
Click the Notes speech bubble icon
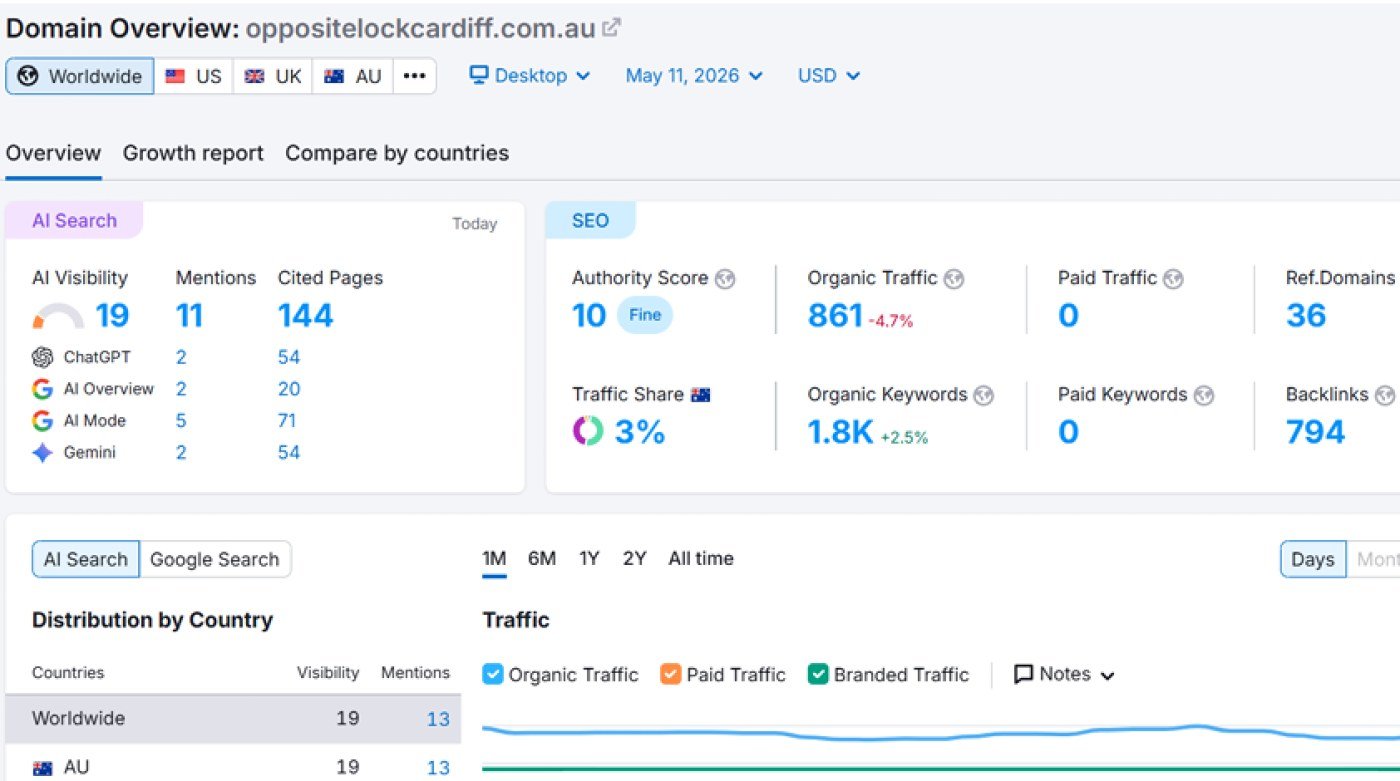1023,675
